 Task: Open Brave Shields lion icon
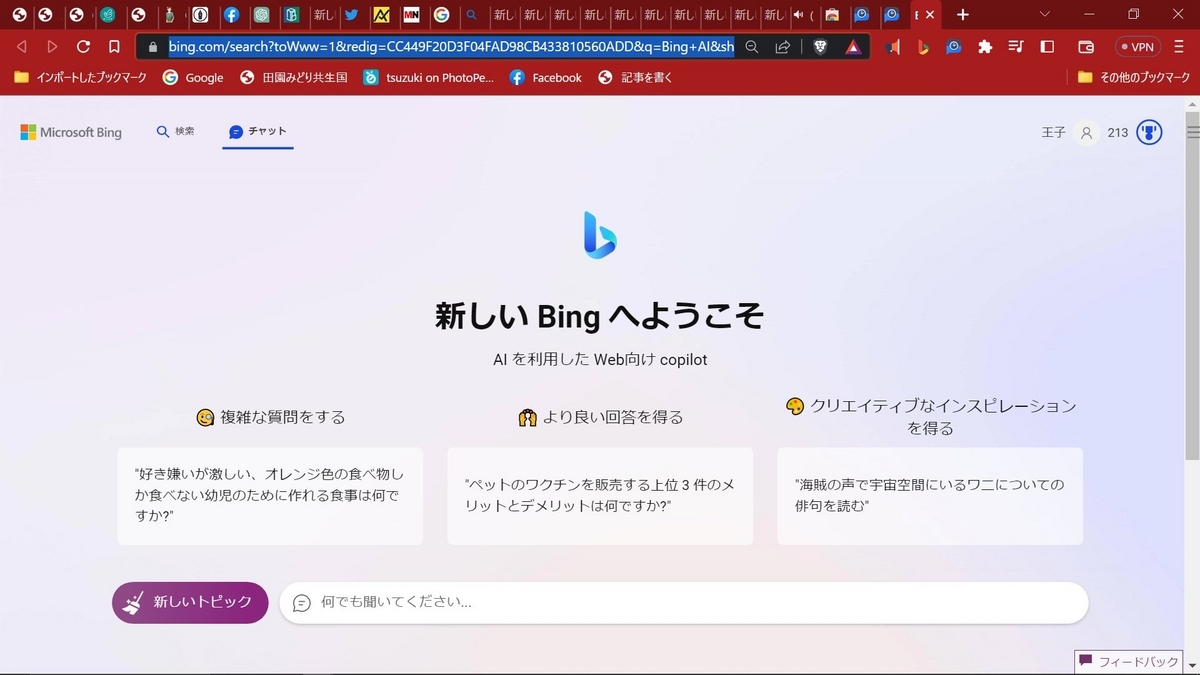[820, 47]
